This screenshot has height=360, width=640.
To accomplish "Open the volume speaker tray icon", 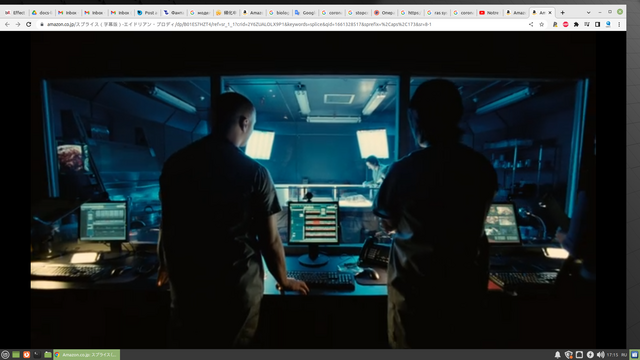I will tap(601, 355).
